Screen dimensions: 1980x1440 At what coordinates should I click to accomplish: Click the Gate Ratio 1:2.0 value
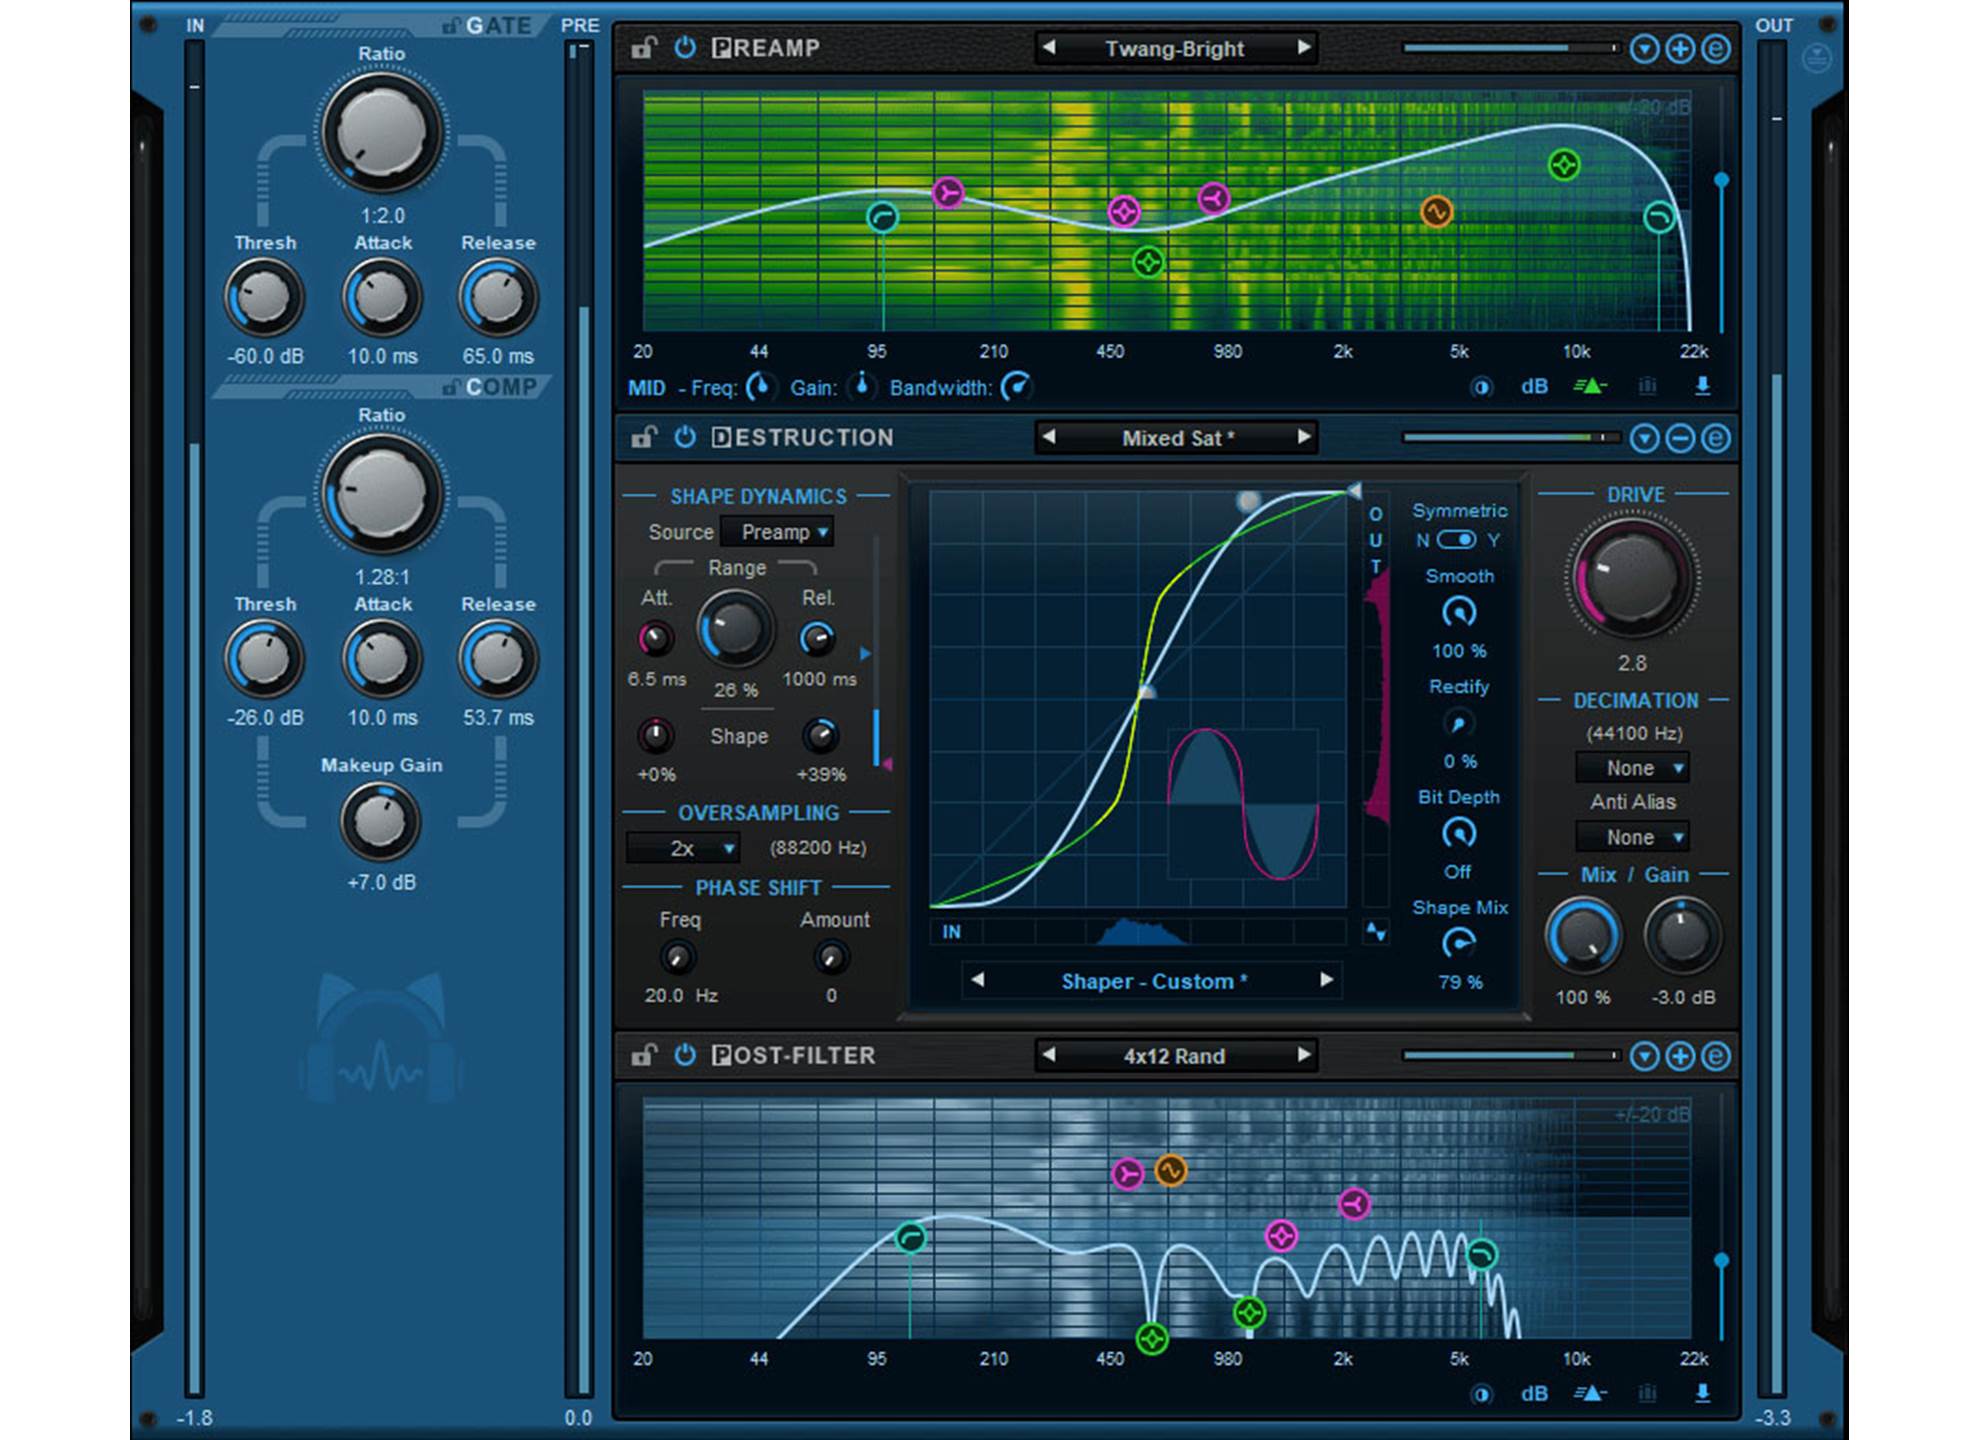click(382, 216)
